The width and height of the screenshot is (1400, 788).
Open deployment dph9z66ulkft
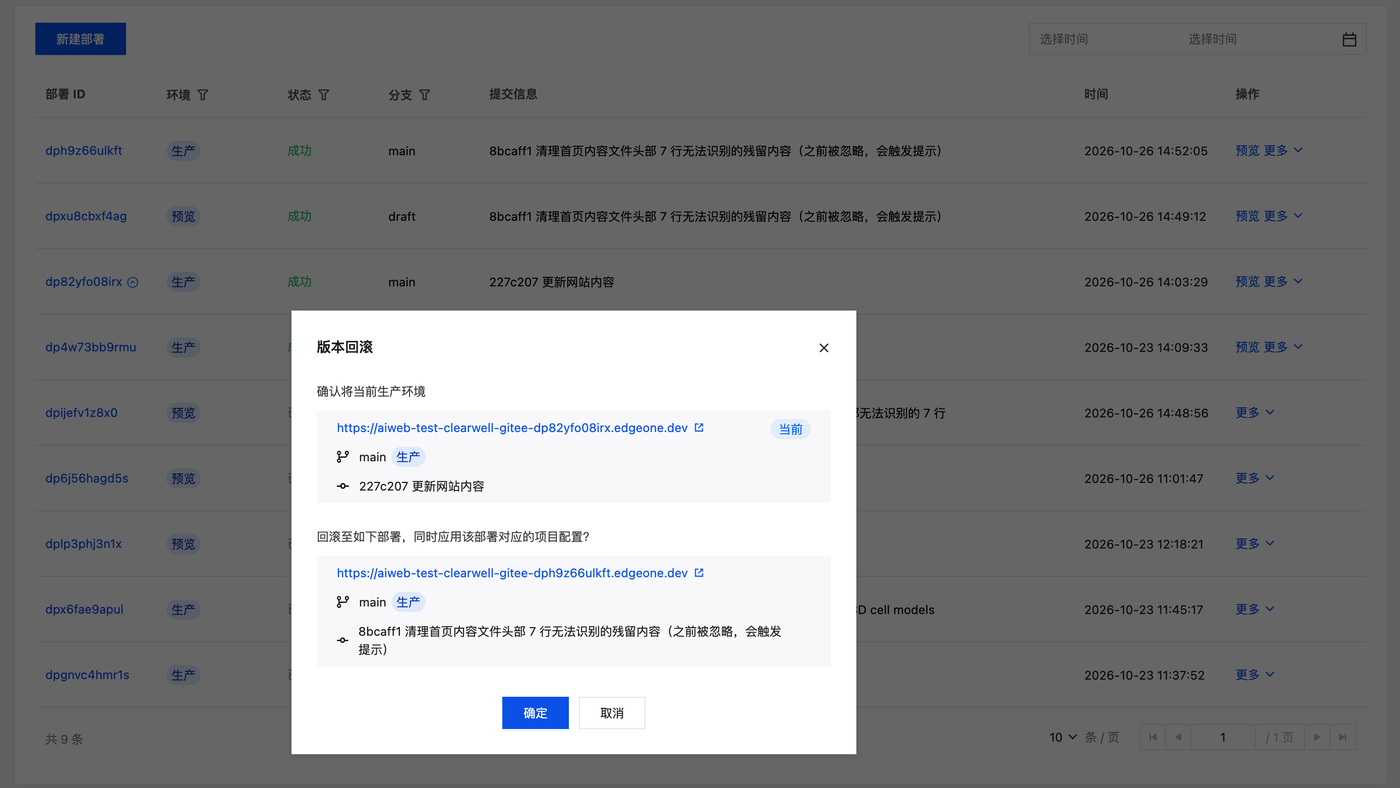[84, 151]
